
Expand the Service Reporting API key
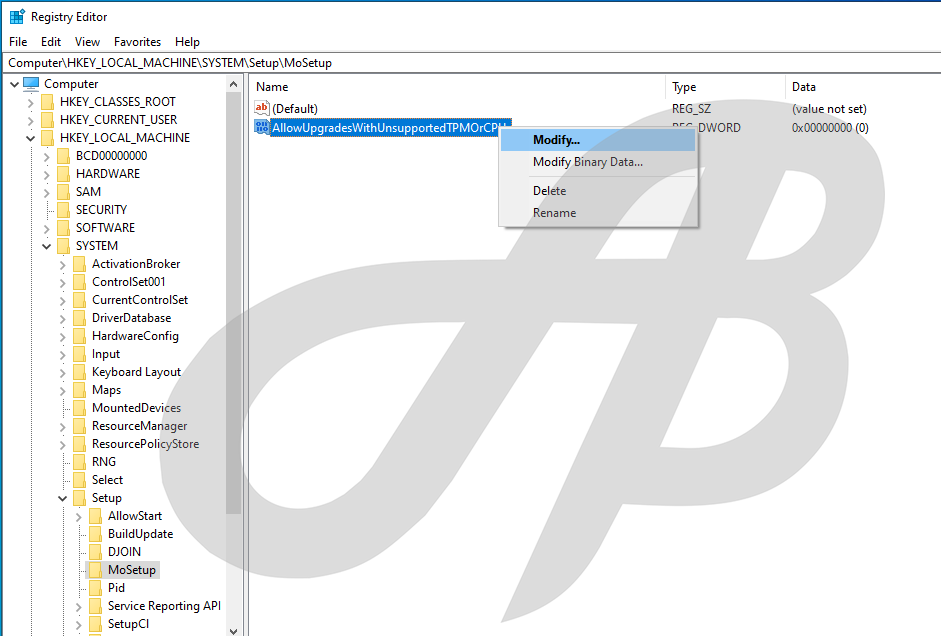point(79,607)
